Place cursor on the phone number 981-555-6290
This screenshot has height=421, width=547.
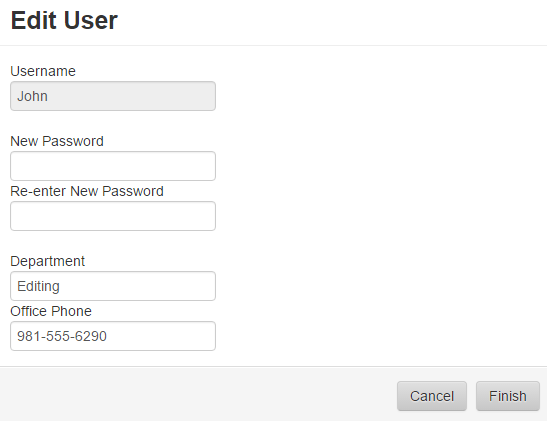[62, 336]
